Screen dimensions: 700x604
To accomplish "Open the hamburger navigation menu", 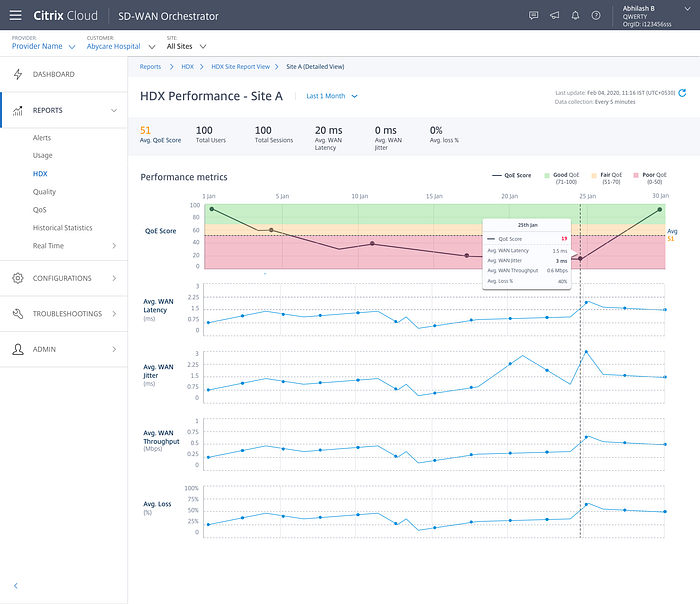I will 16,16.
